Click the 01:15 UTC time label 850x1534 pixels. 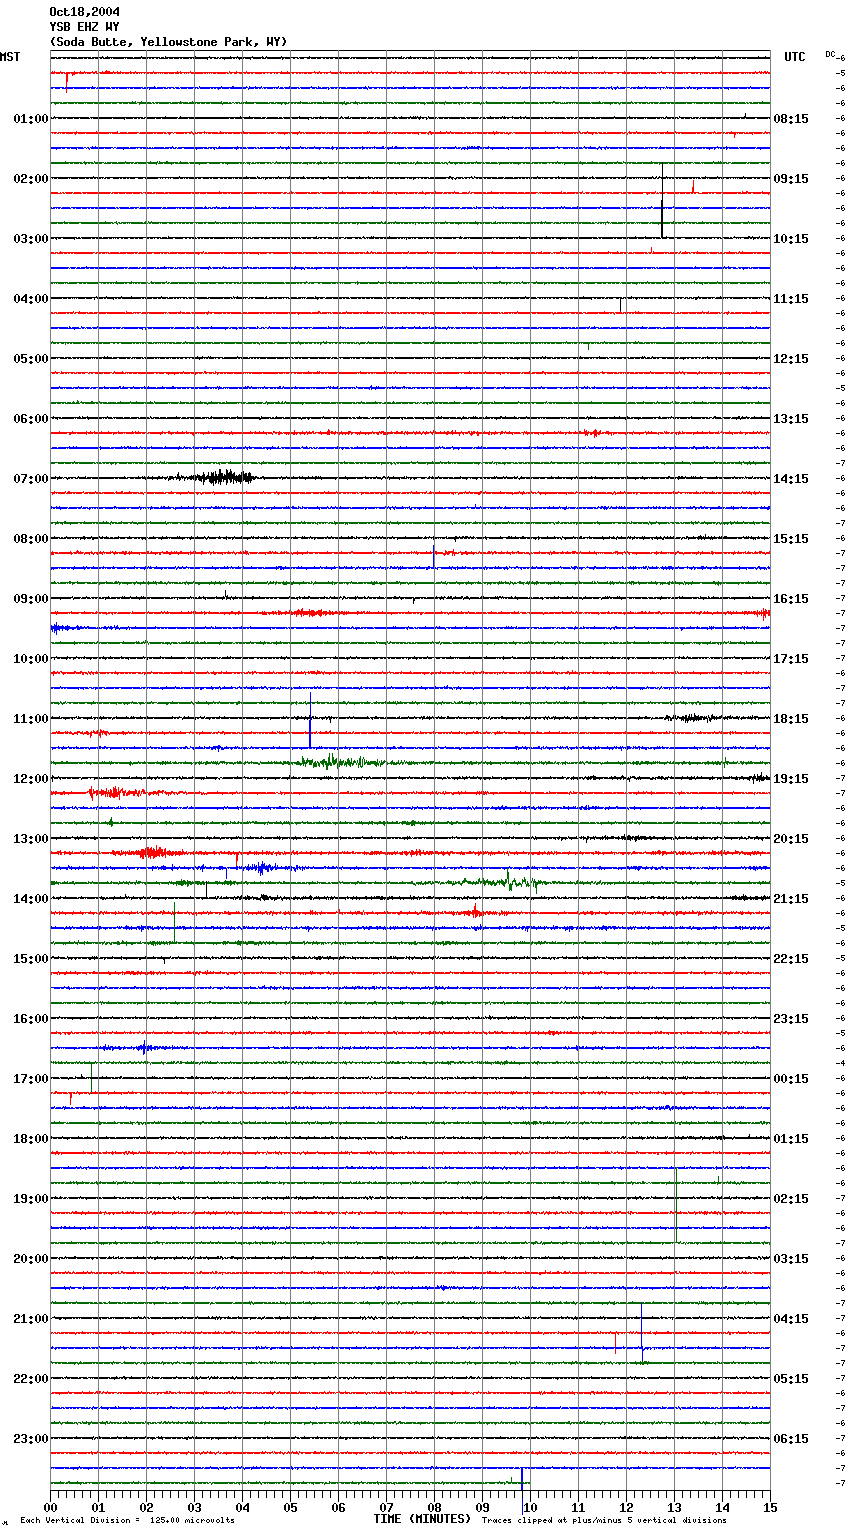click(x=791, y=1139)
